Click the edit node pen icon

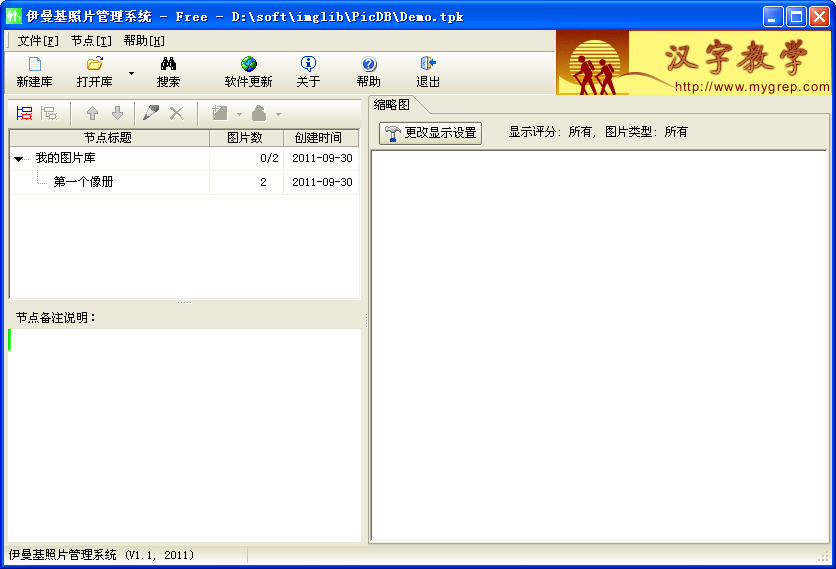pos(151,113)
